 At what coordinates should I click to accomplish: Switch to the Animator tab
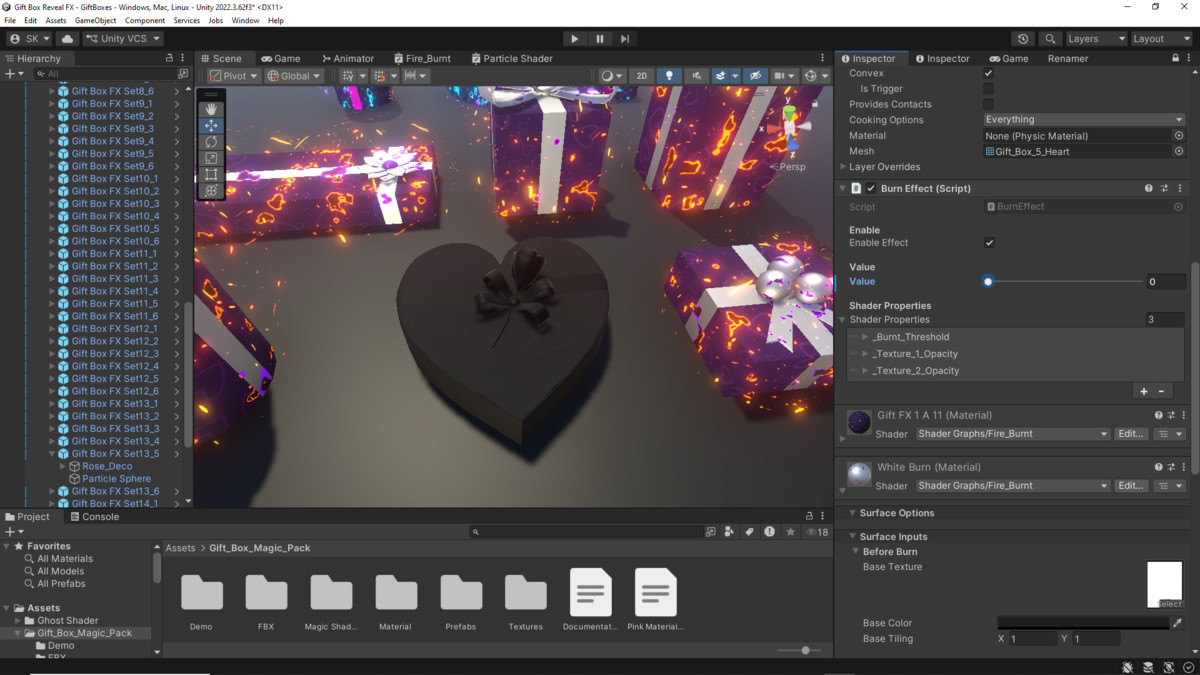coord(347,58)
